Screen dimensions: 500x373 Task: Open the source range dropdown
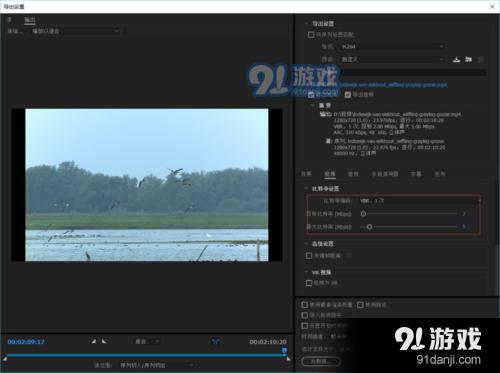pos(156,365)
